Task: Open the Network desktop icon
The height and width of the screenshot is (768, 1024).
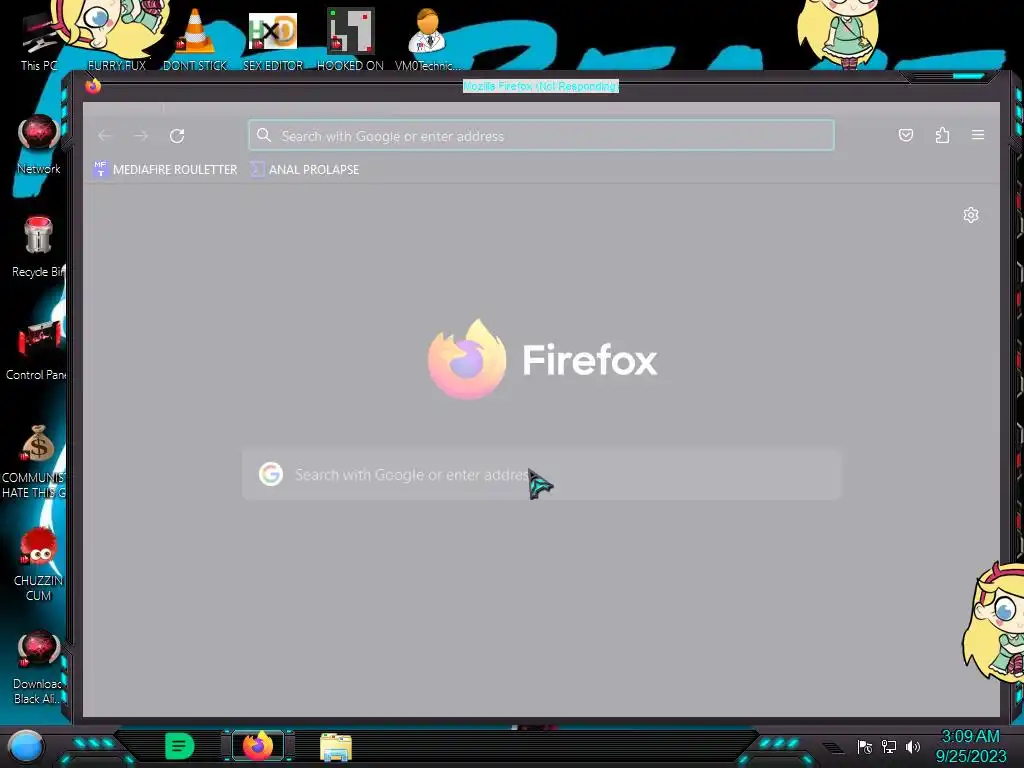Action: point(39,145)
